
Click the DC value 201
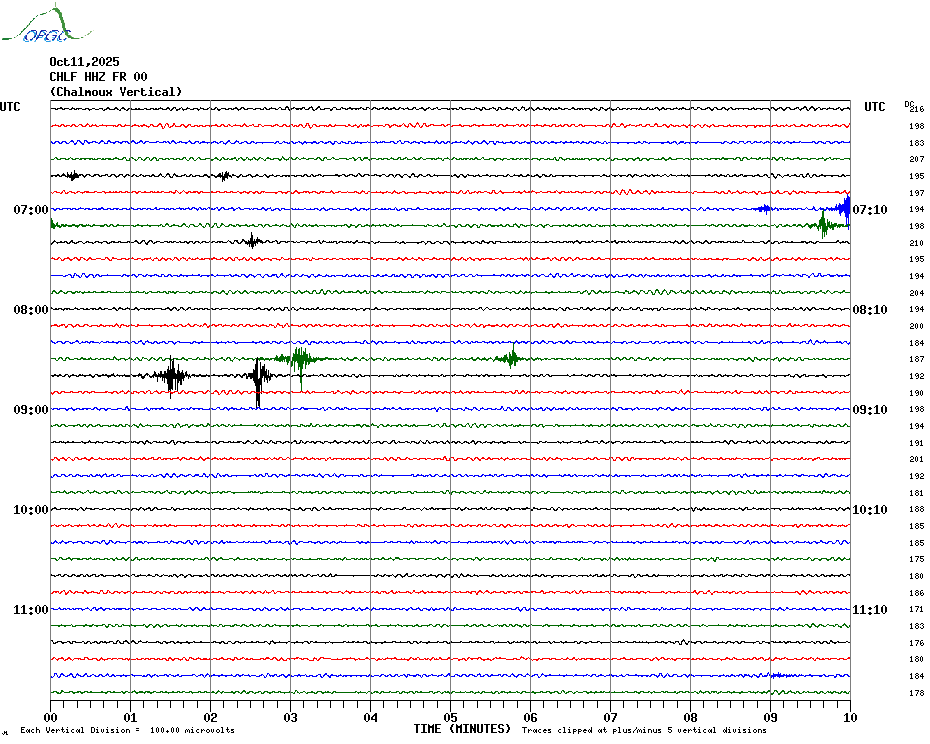(917, 459)
